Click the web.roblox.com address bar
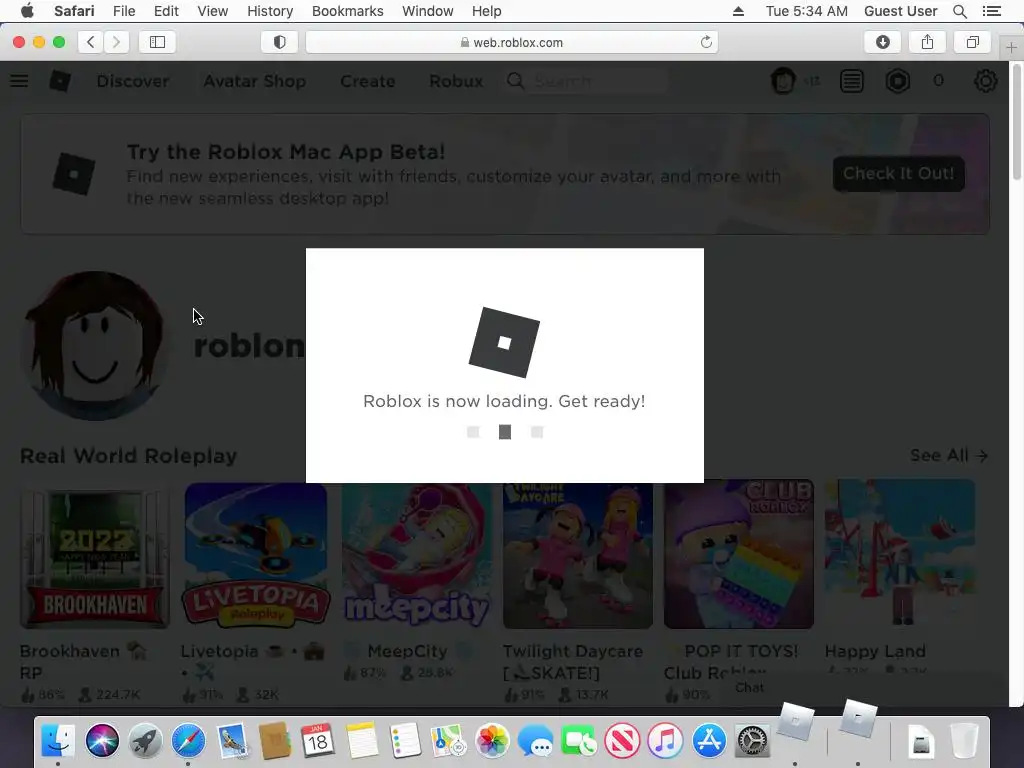The image size is (1024, 768). click(x=511, y=42)
